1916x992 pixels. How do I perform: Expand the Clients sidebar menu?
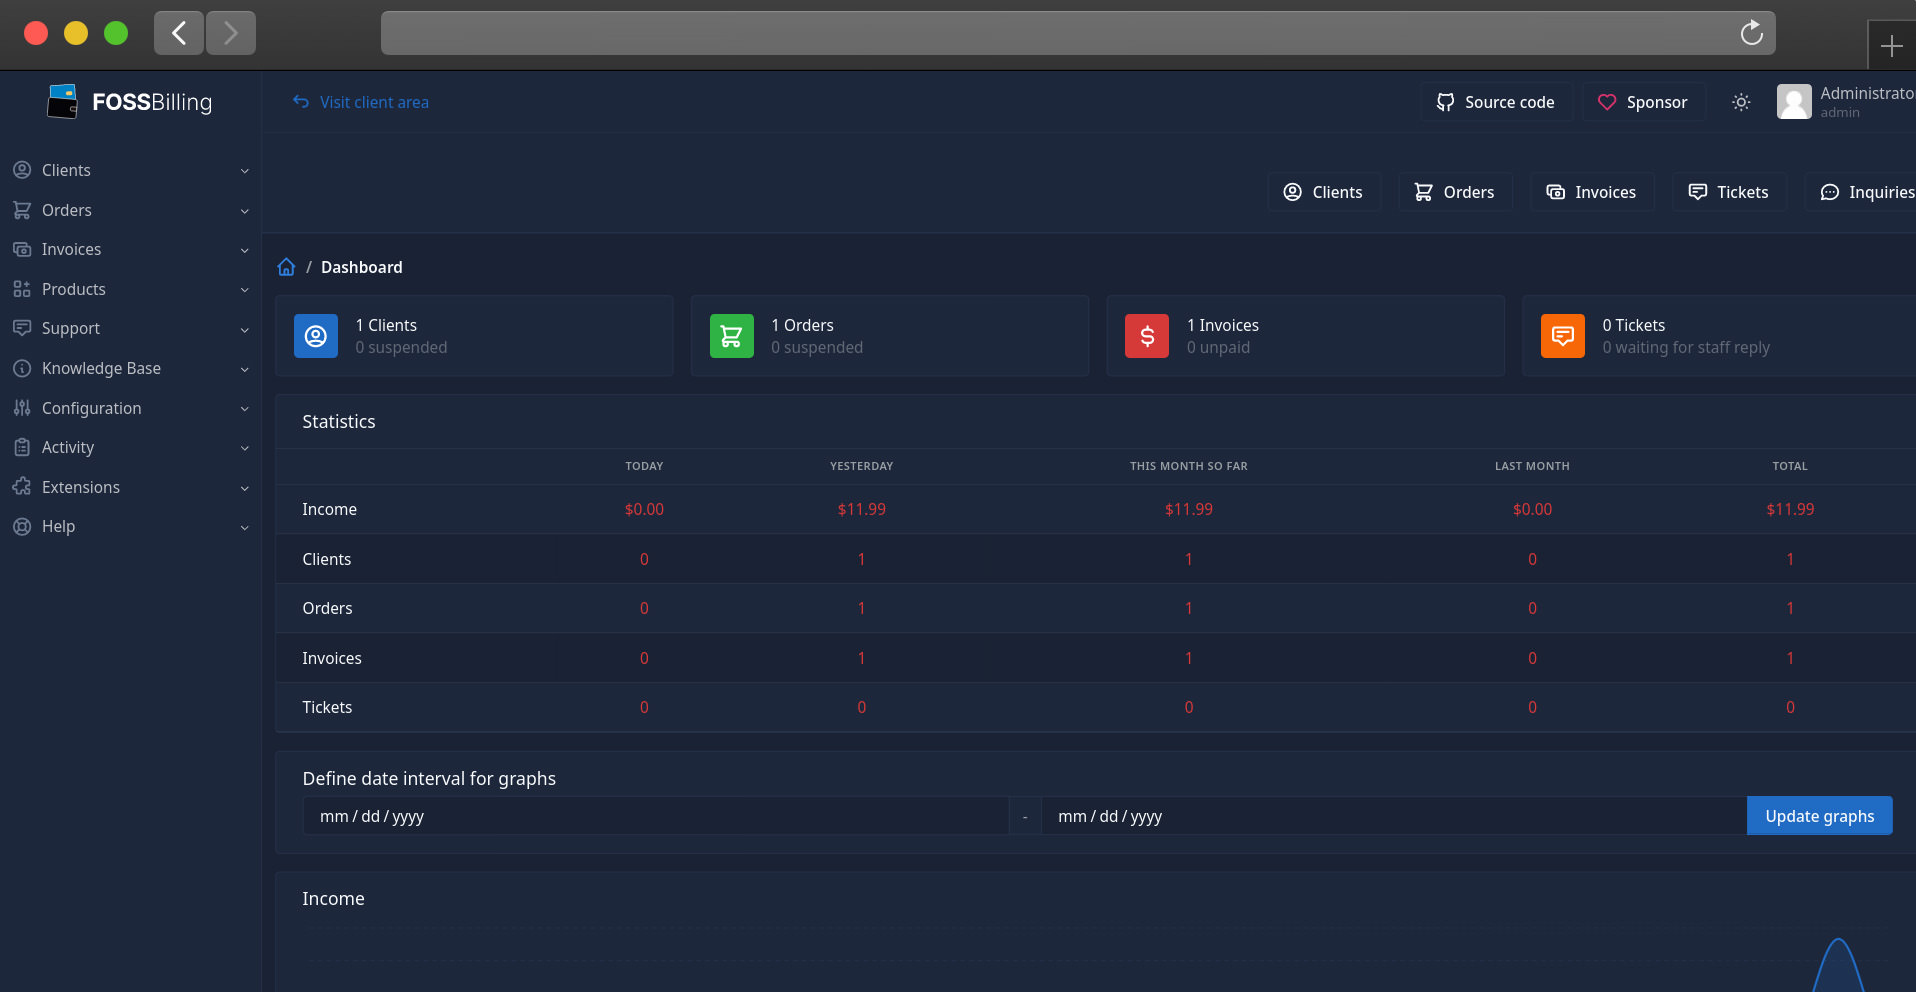click(x=130, y=170)
